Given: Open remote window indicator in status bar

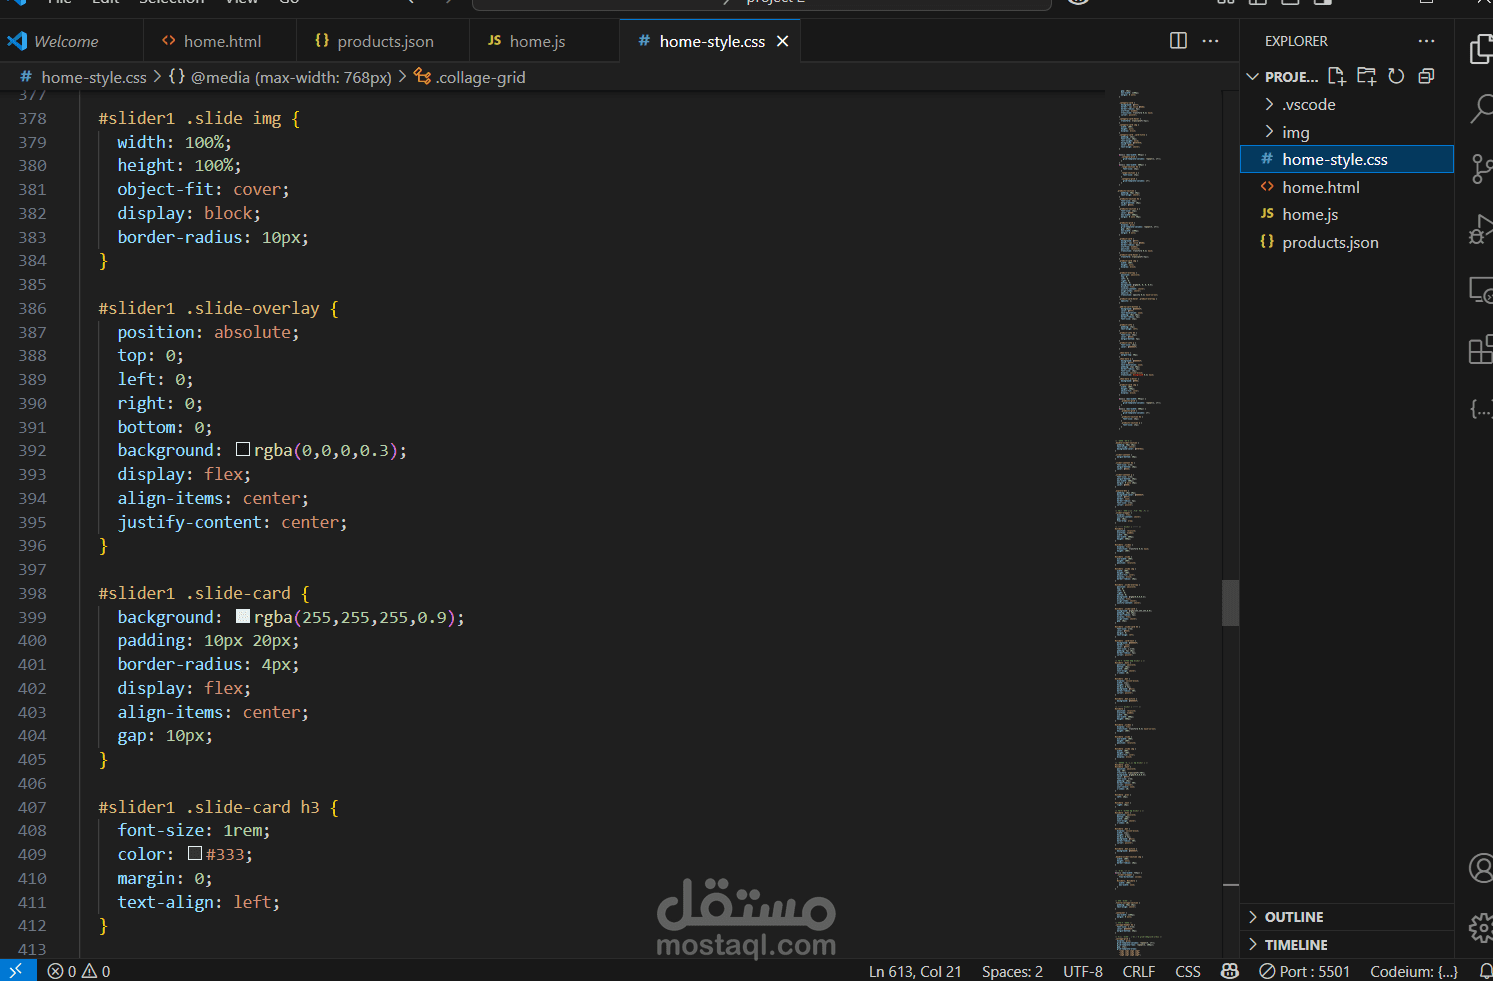Looking at the screenshot, I should coord(17,970).
